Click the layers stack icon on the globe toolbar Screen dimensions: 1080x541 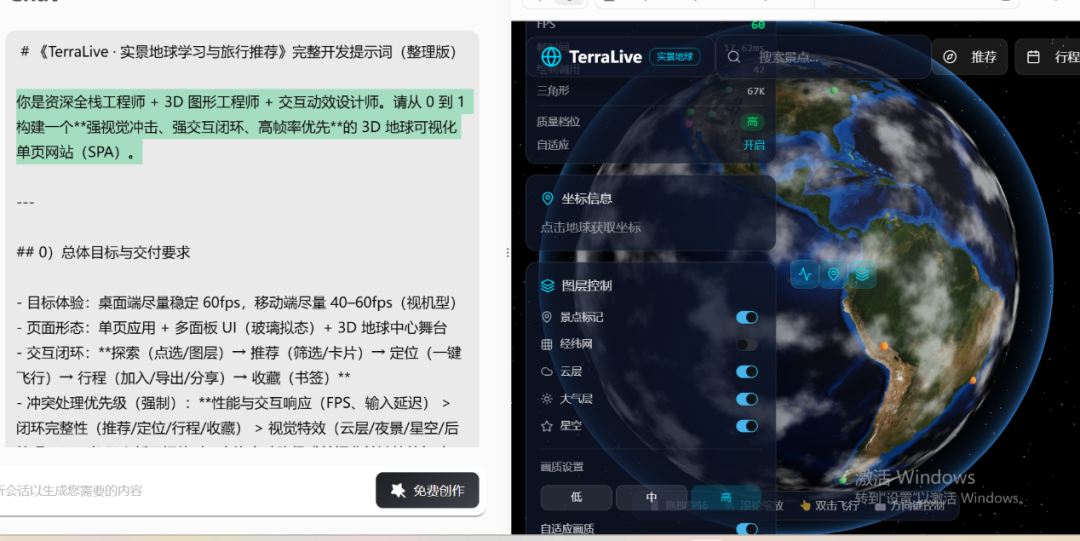[x=862, y=275]
